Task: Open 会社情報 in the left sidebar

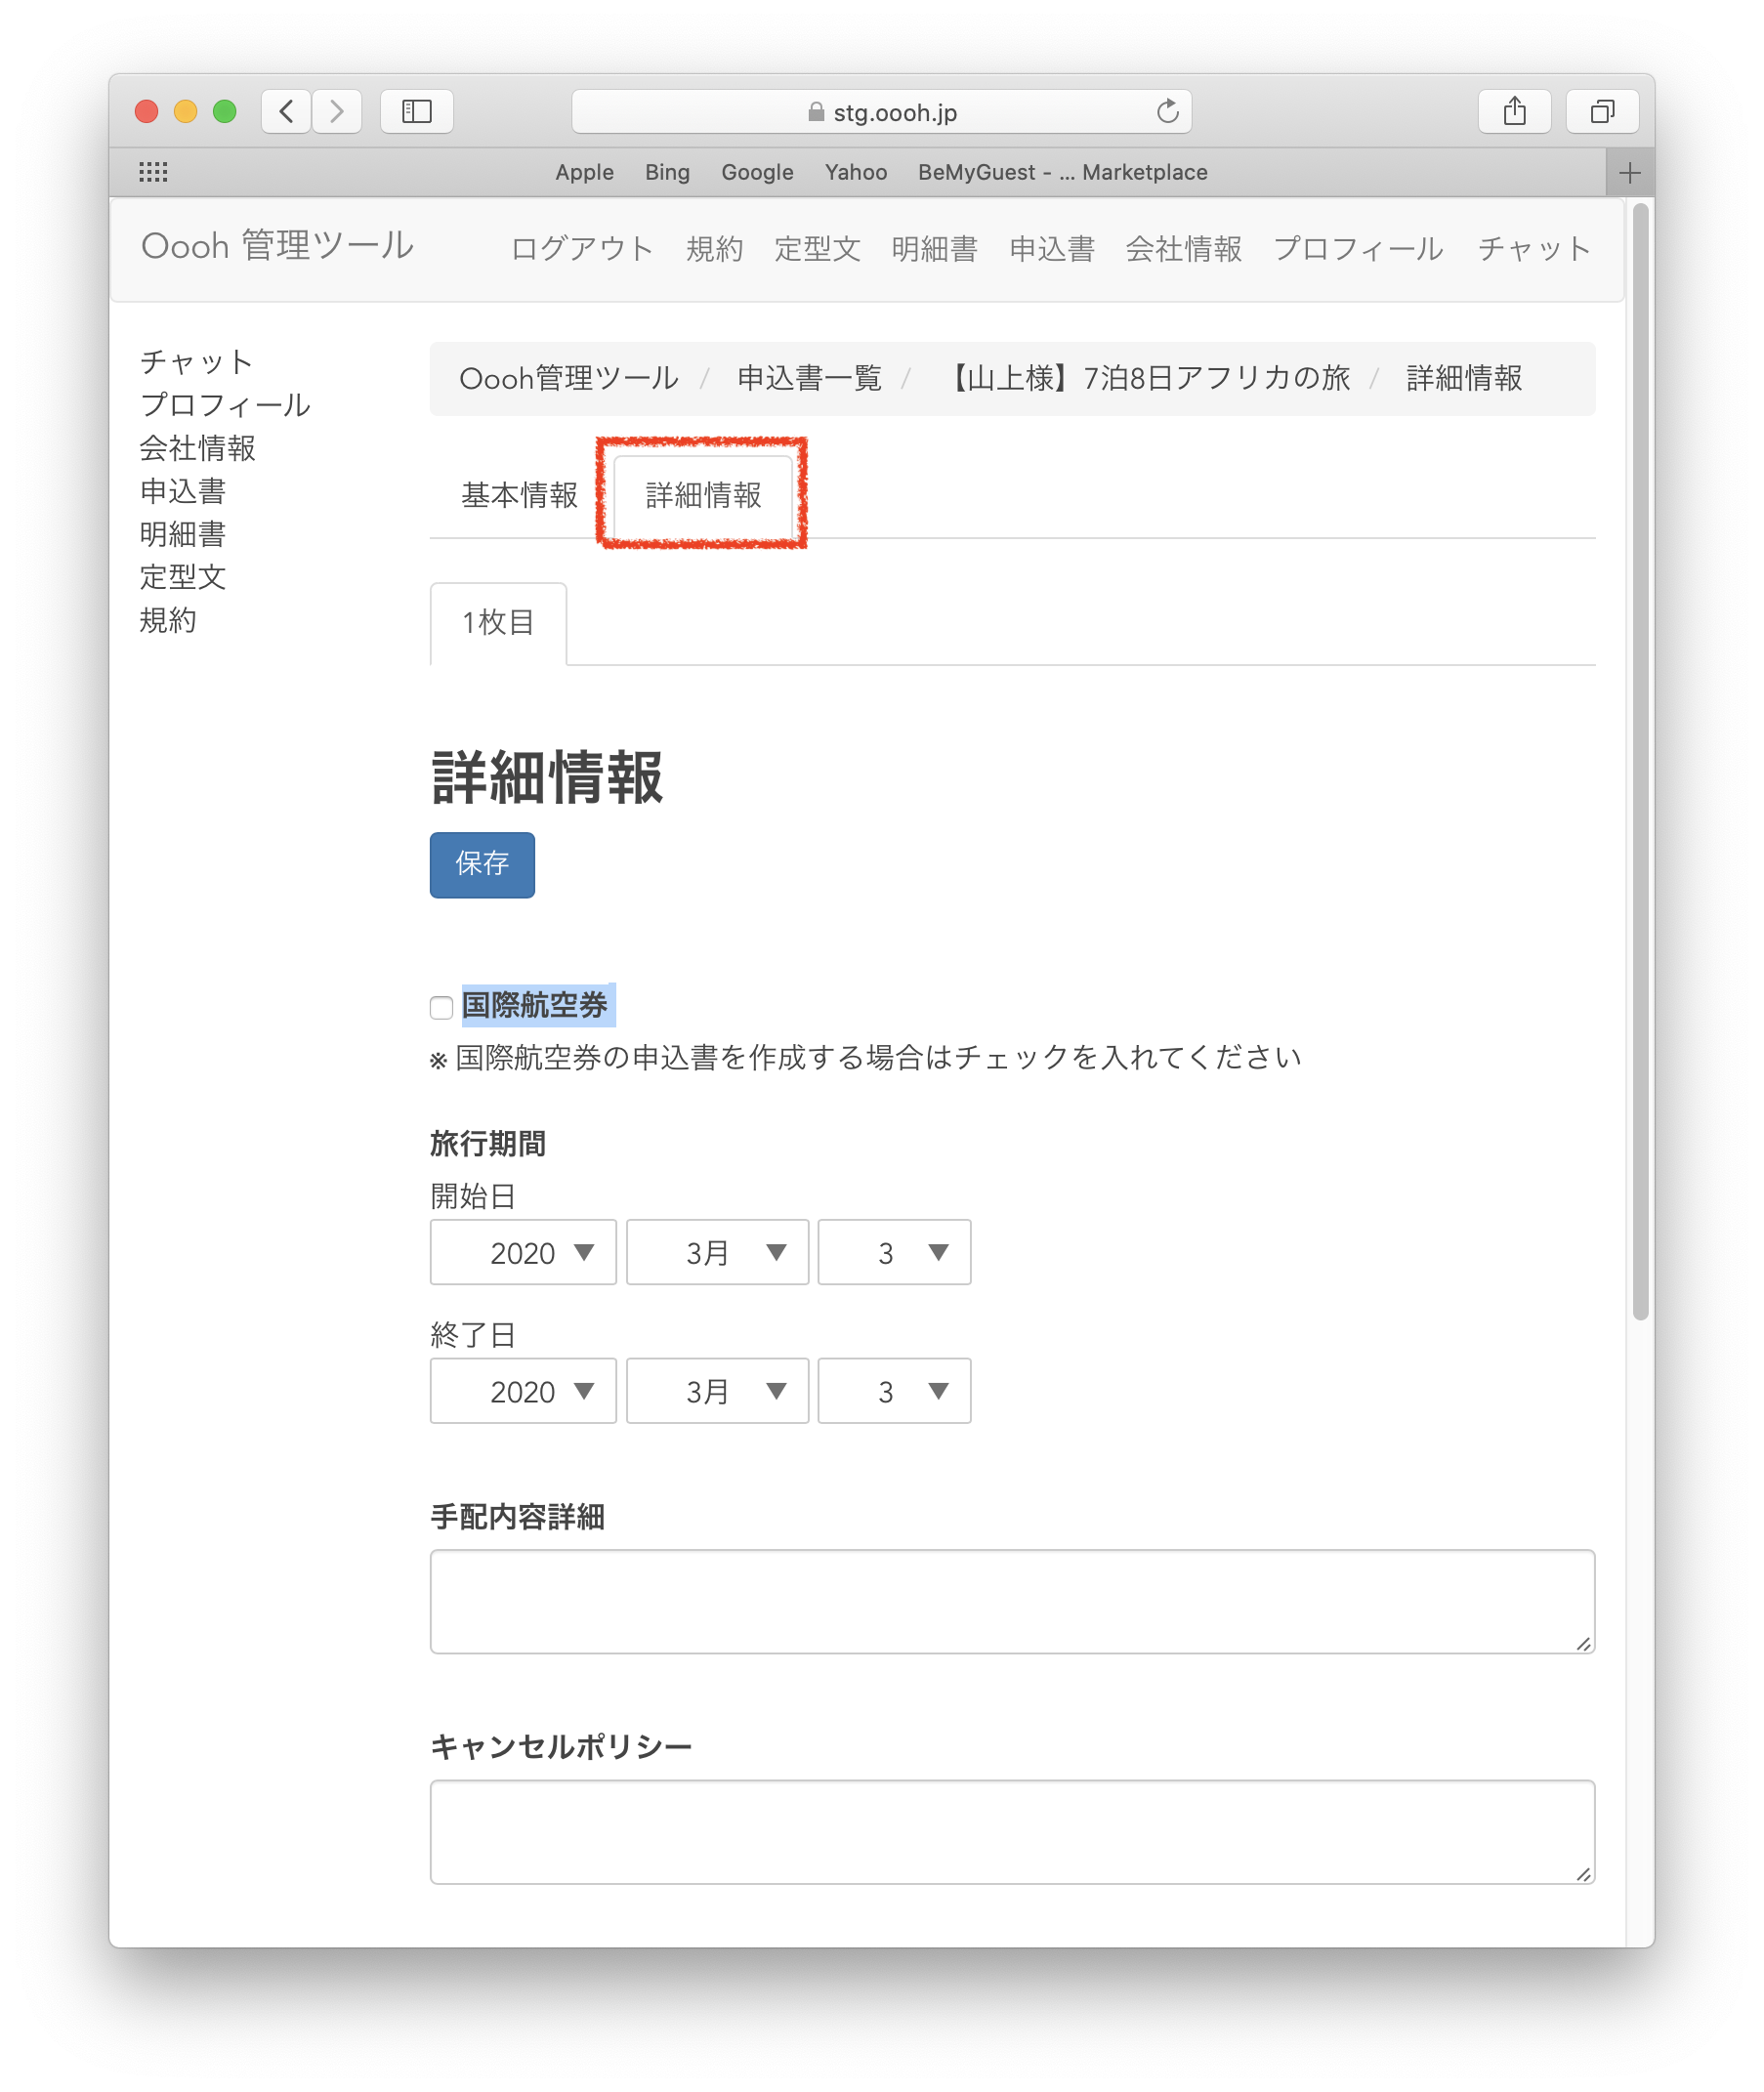Action: pyautogui.click(x=197, y=448)
